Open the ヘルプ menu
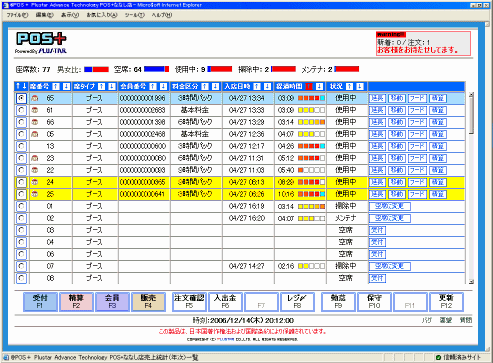493x363 pixels. click(162, 15)
